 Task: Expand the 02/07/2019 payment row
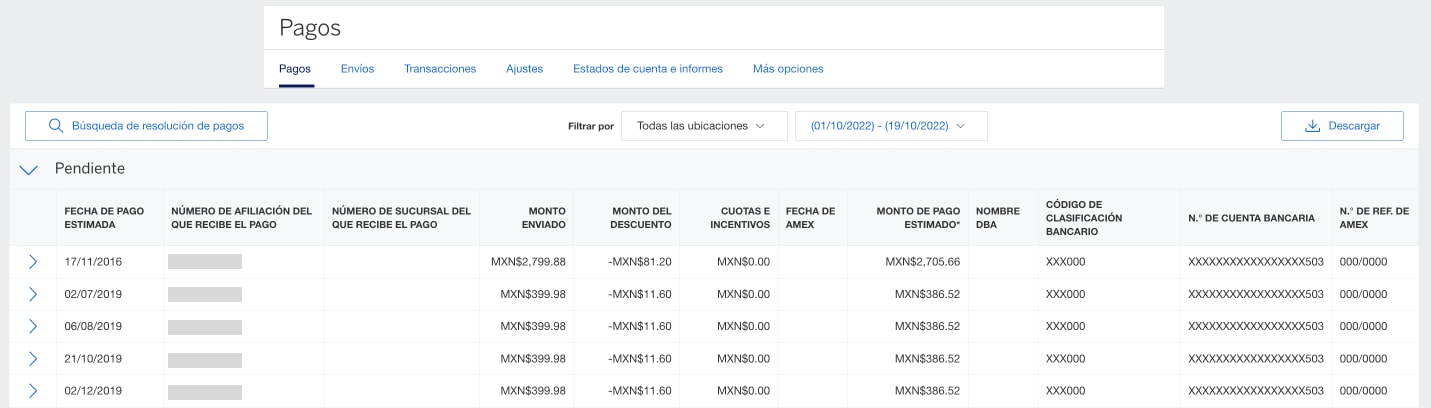pyautogui.click(x=33, y=294)
